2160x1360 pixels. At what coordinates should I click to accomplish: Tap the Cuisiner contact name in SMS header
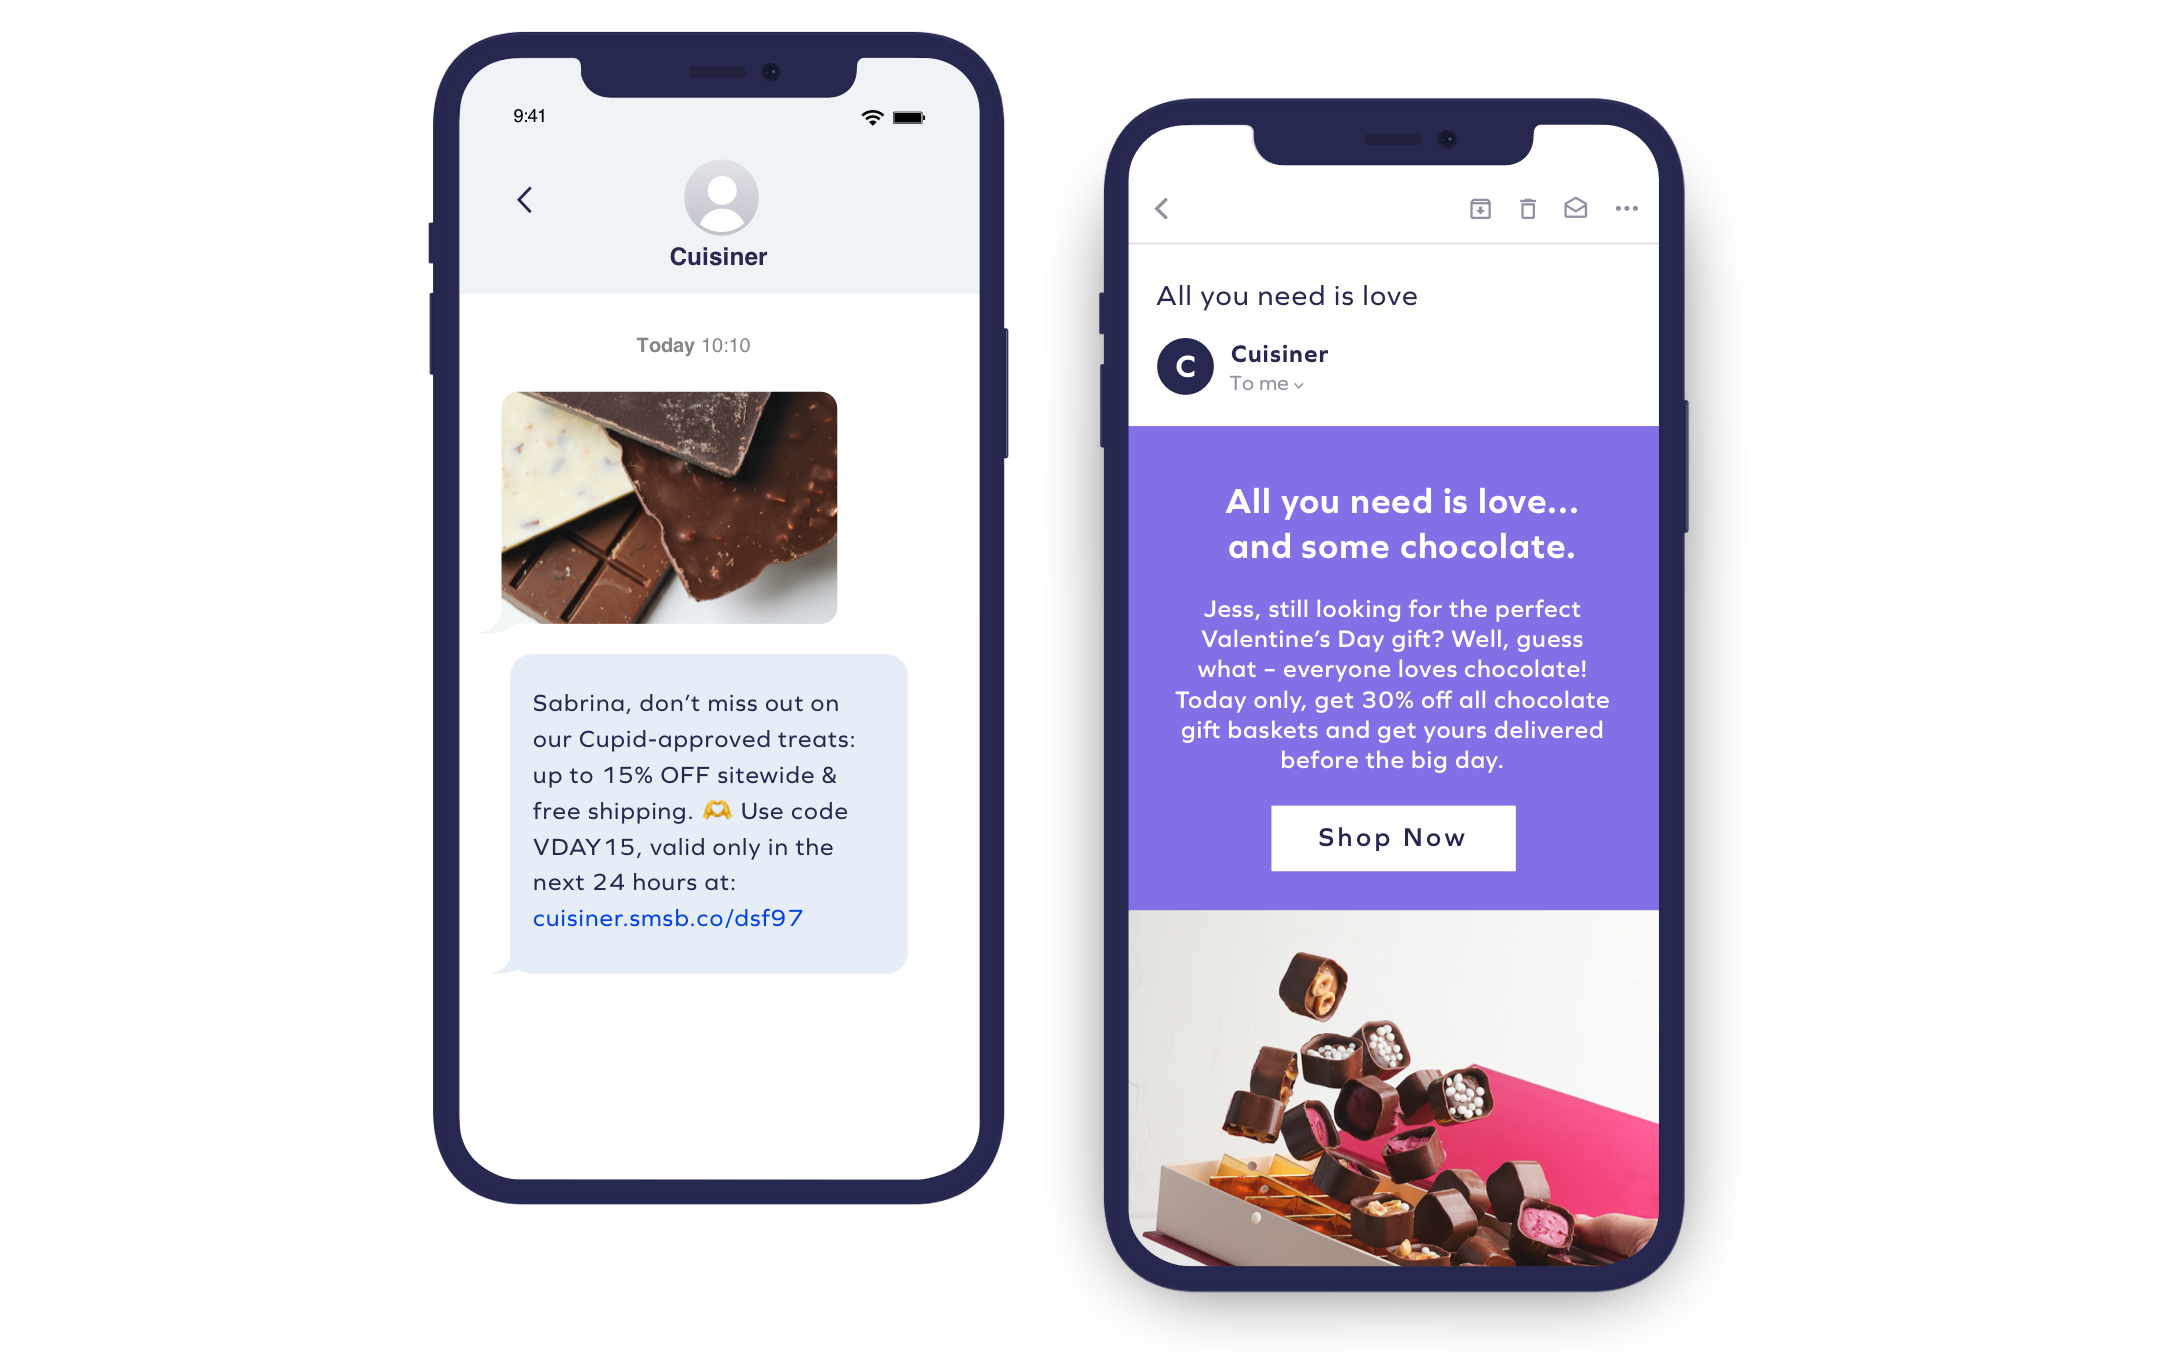pos(717,257)
